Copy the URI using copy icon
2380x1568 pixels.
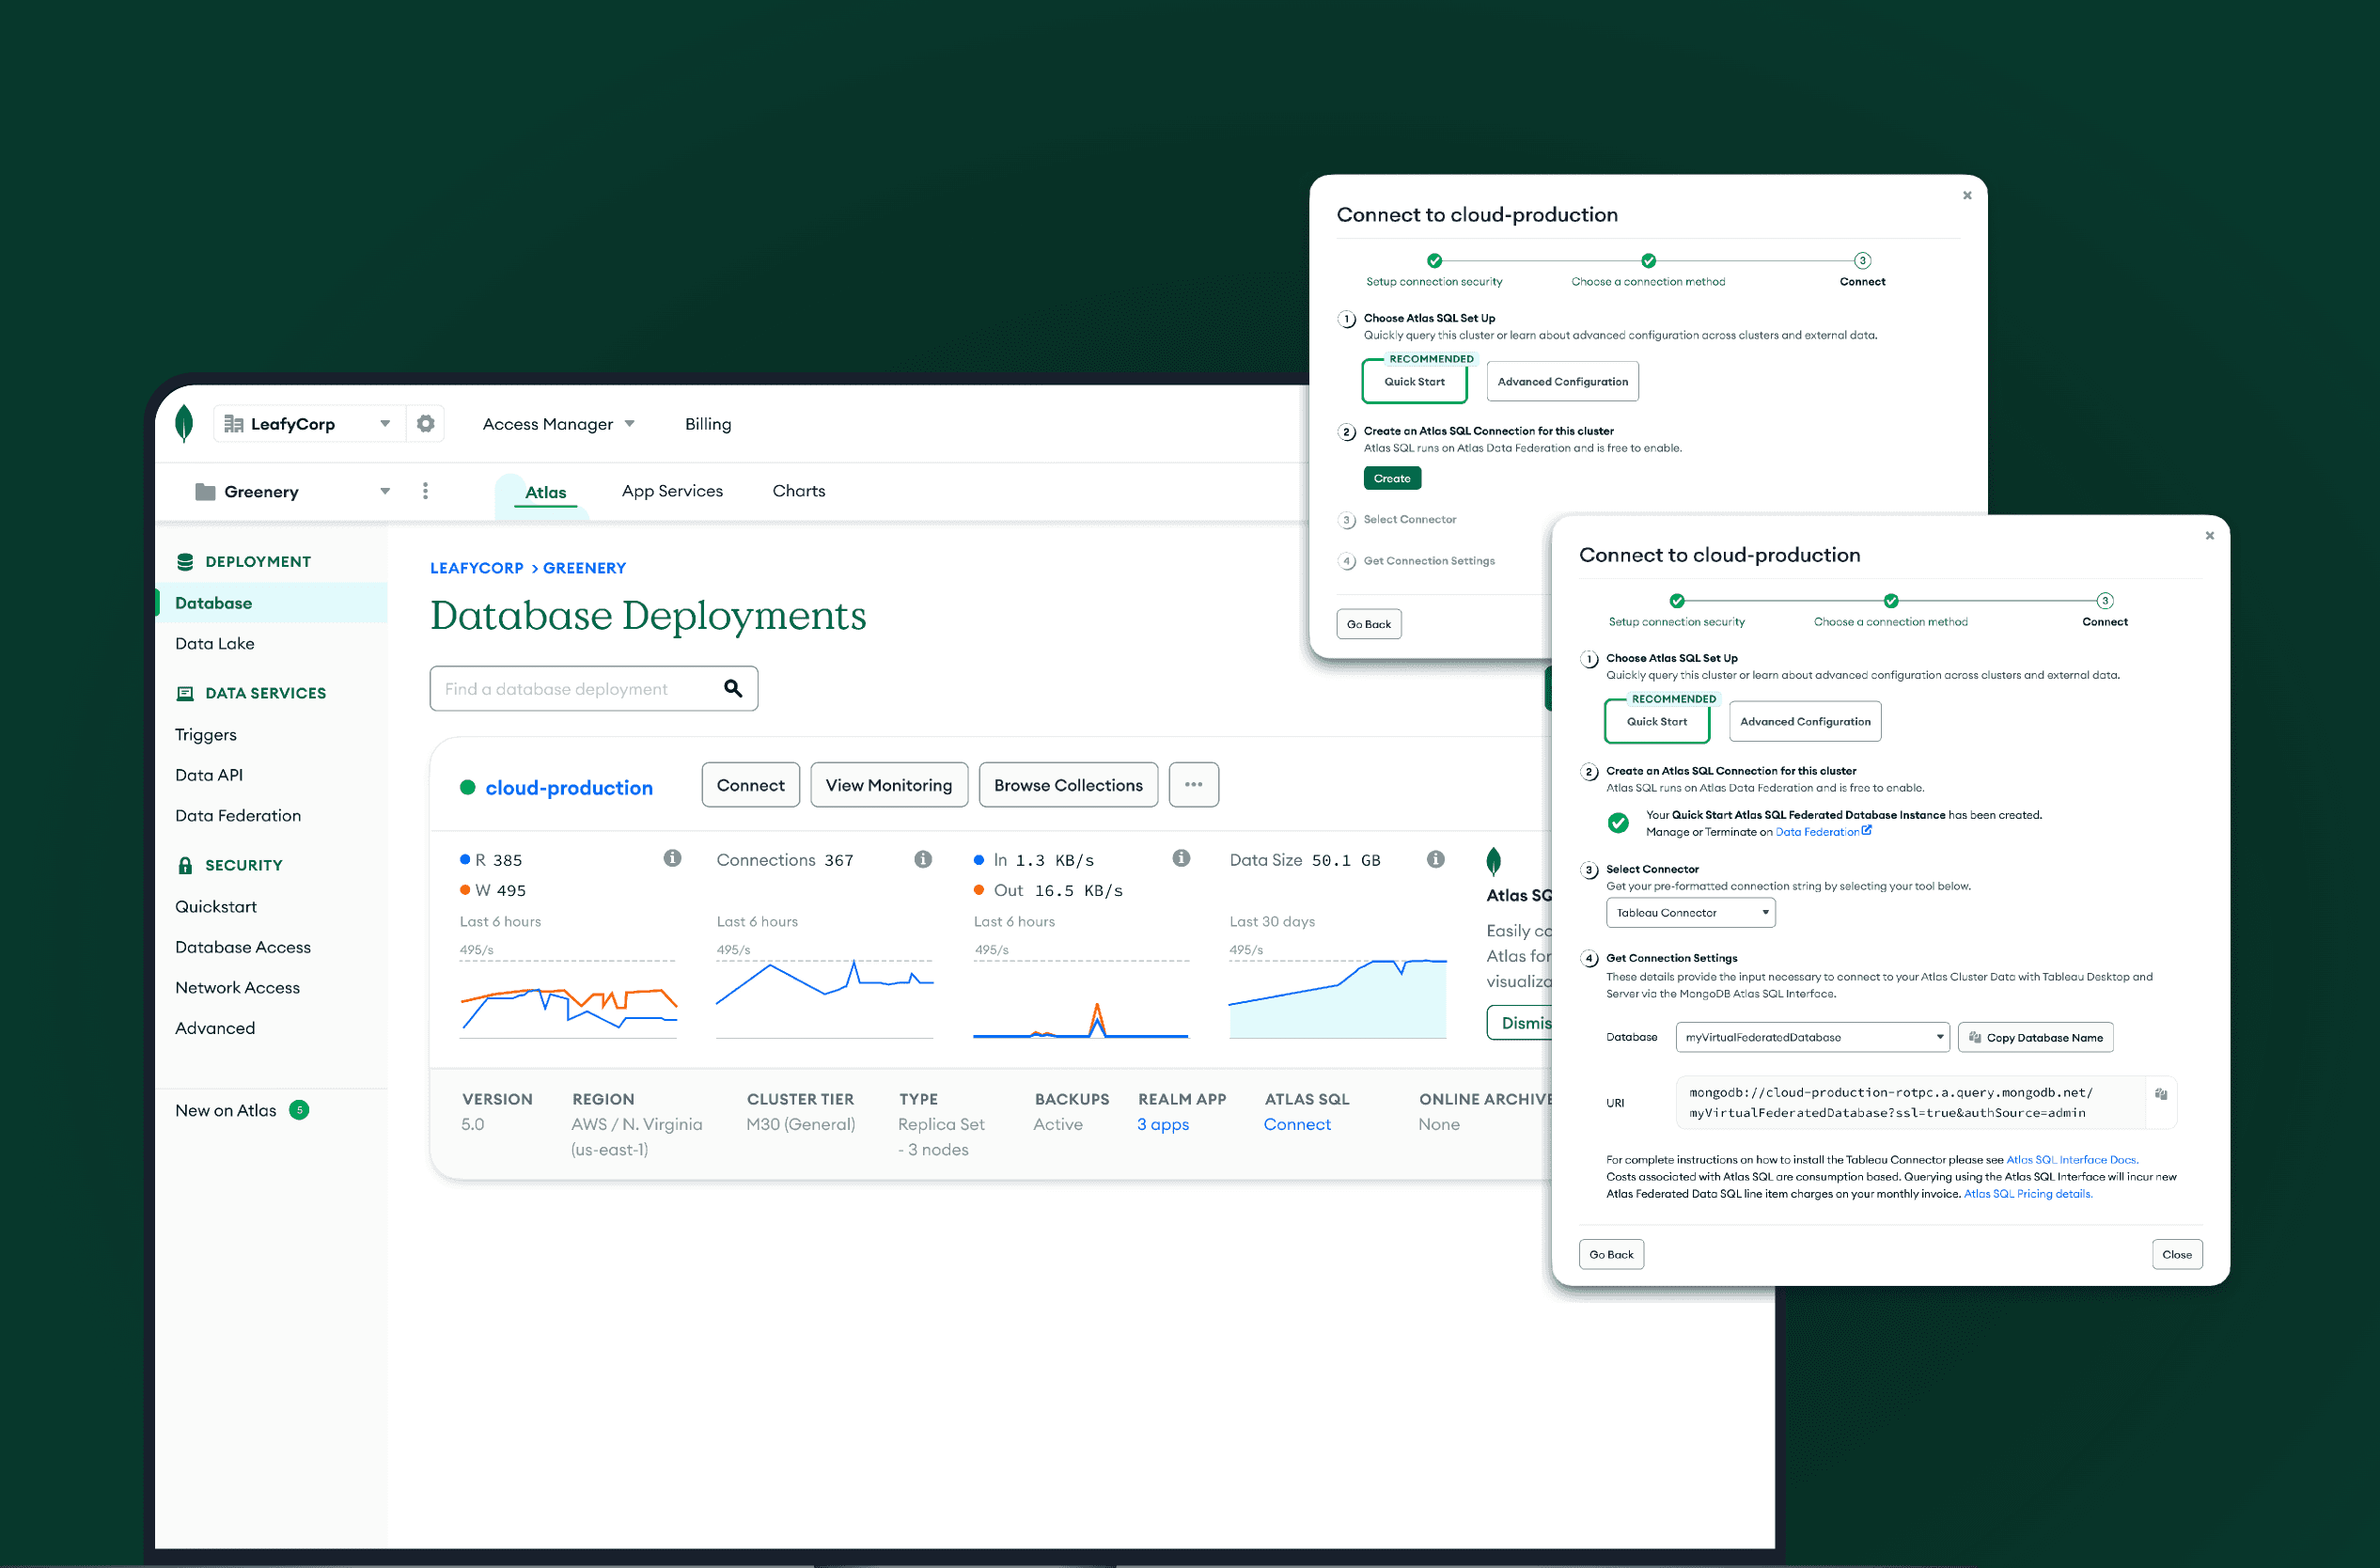pyautogui.click(x=2160, y=1094)
